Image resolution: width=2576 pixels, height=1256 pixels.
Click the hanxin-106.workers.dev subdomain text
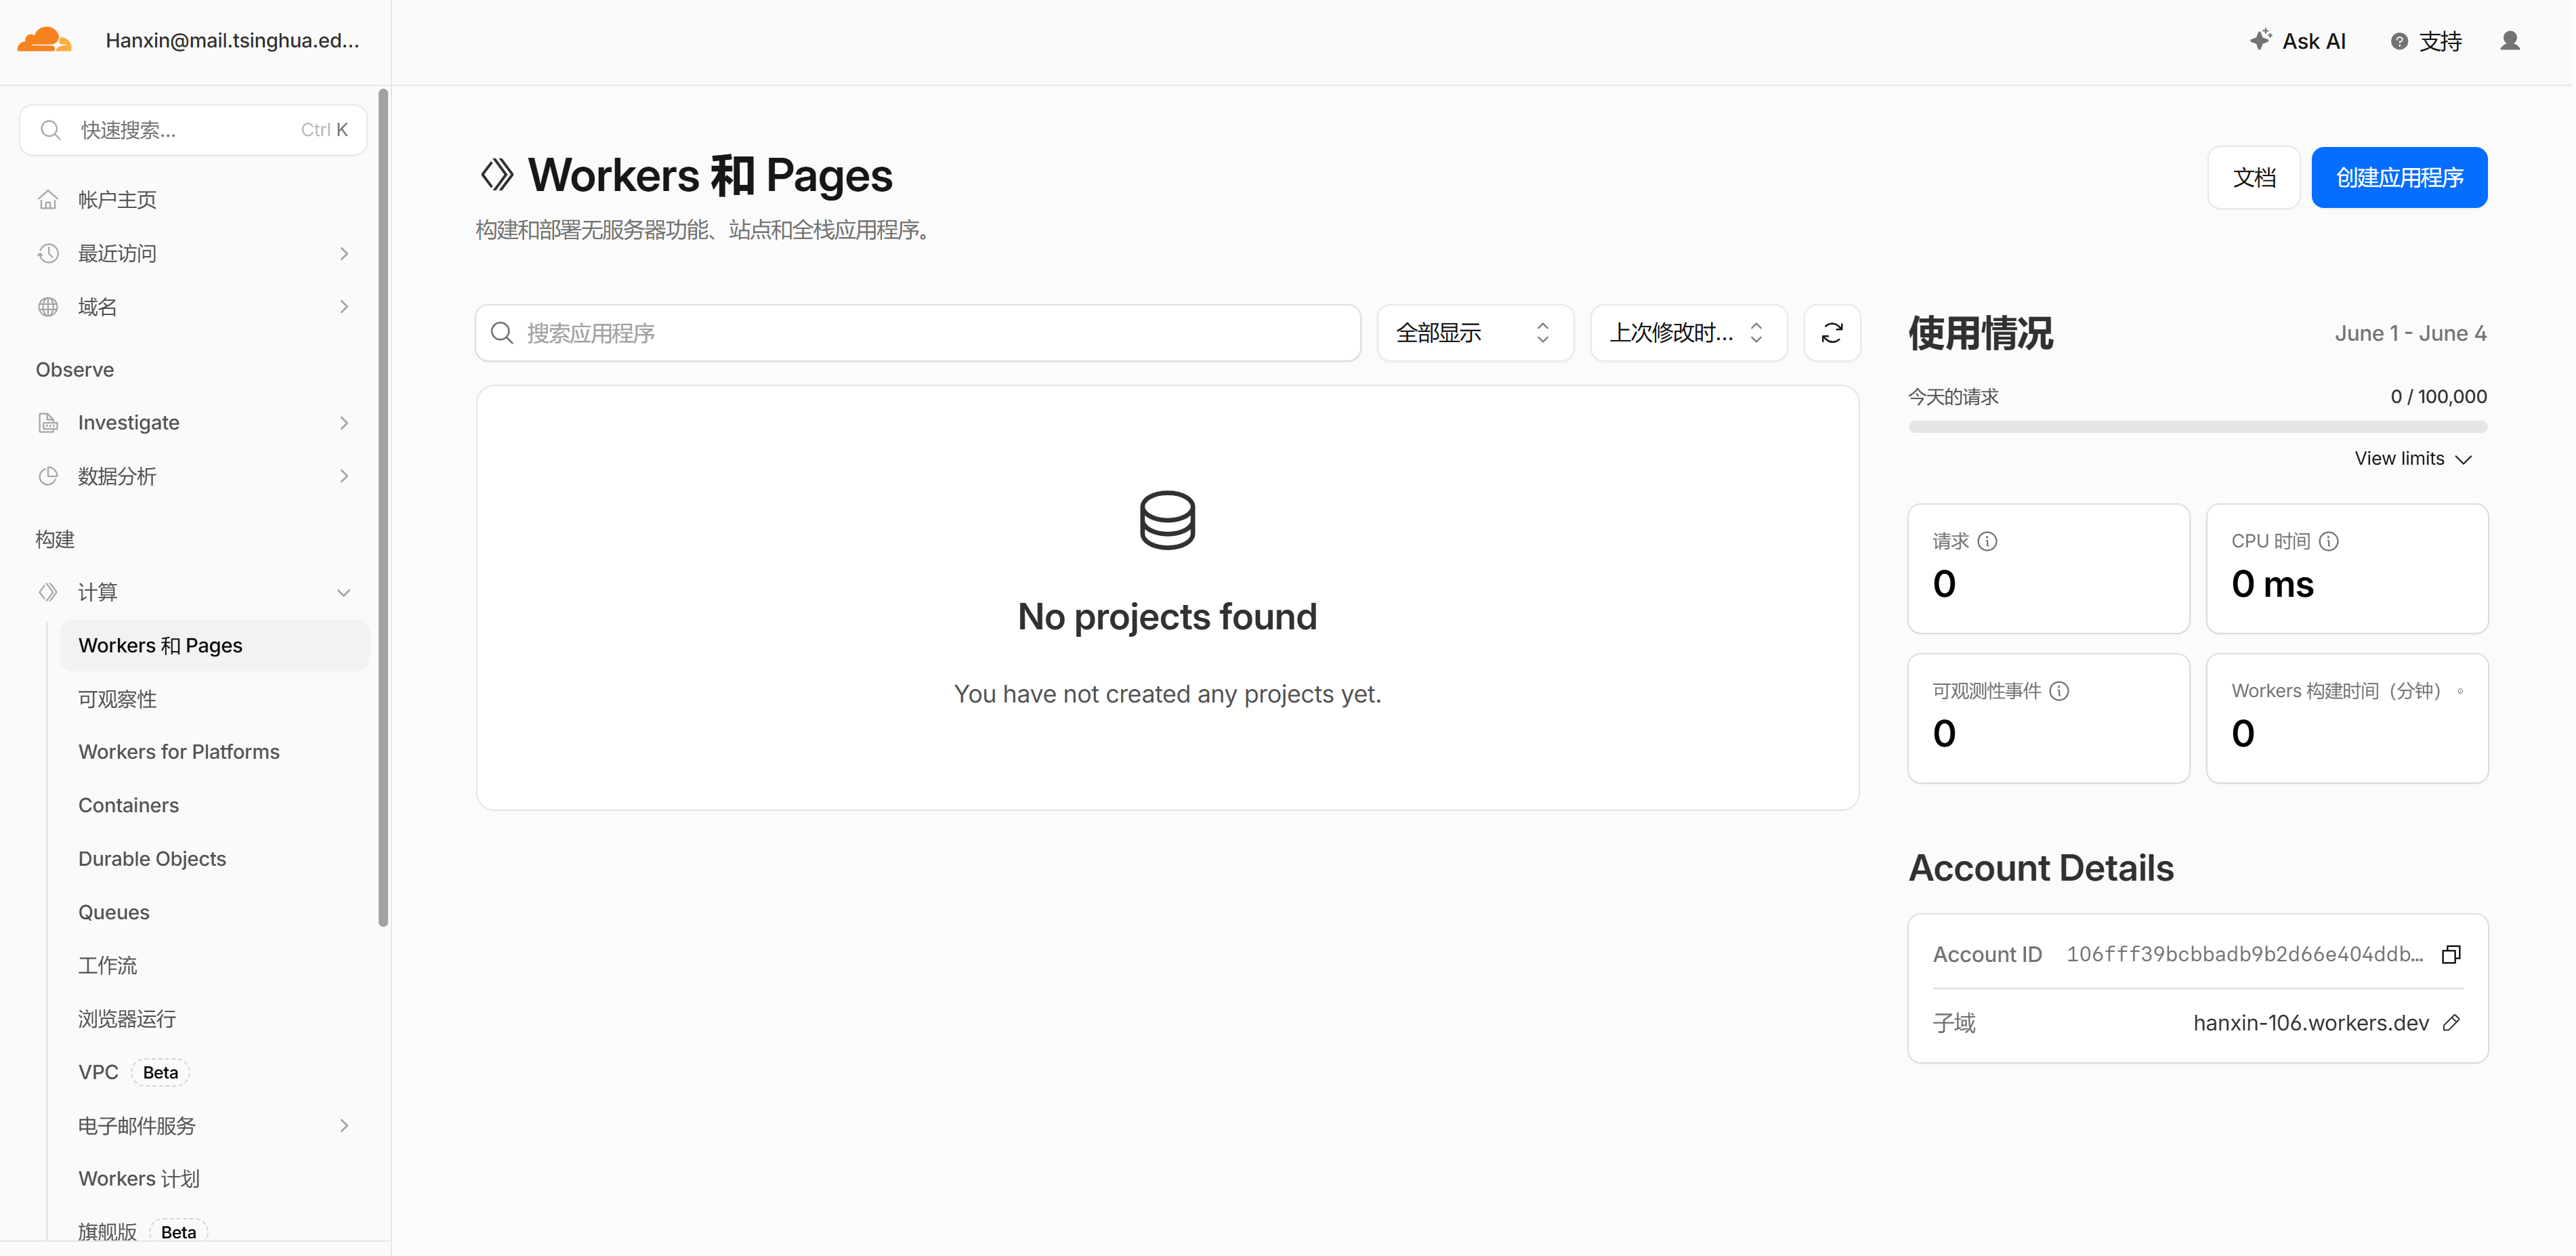click(x=2311, y=1023)
